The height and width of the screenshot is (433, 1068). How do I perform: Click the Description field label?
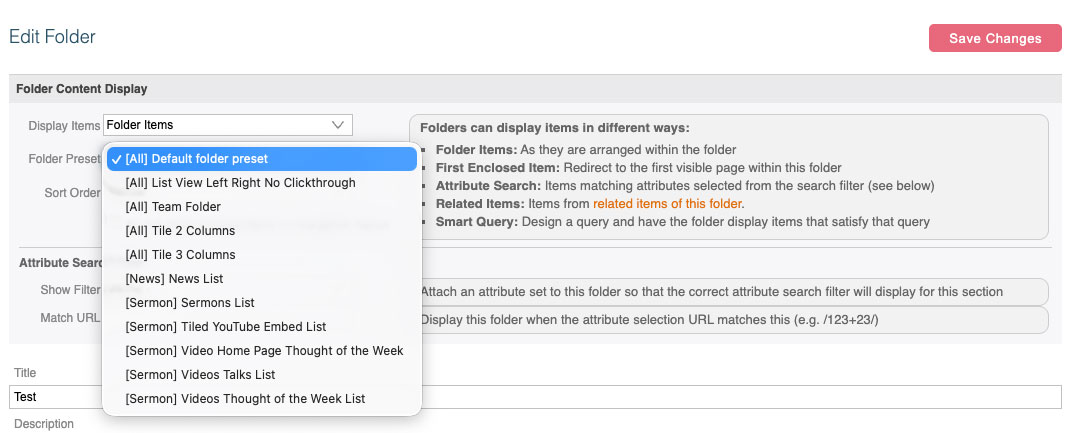(x=44, y=424)
